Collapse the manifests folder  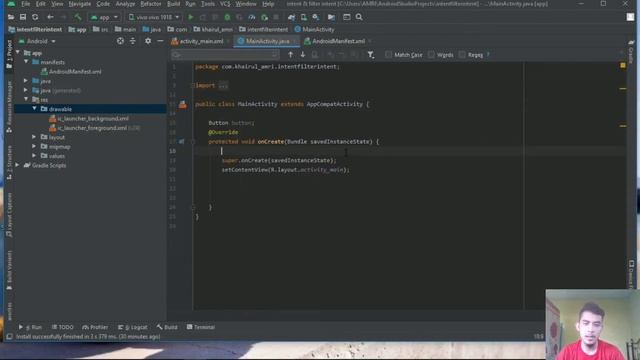click(x=26, y=62)
